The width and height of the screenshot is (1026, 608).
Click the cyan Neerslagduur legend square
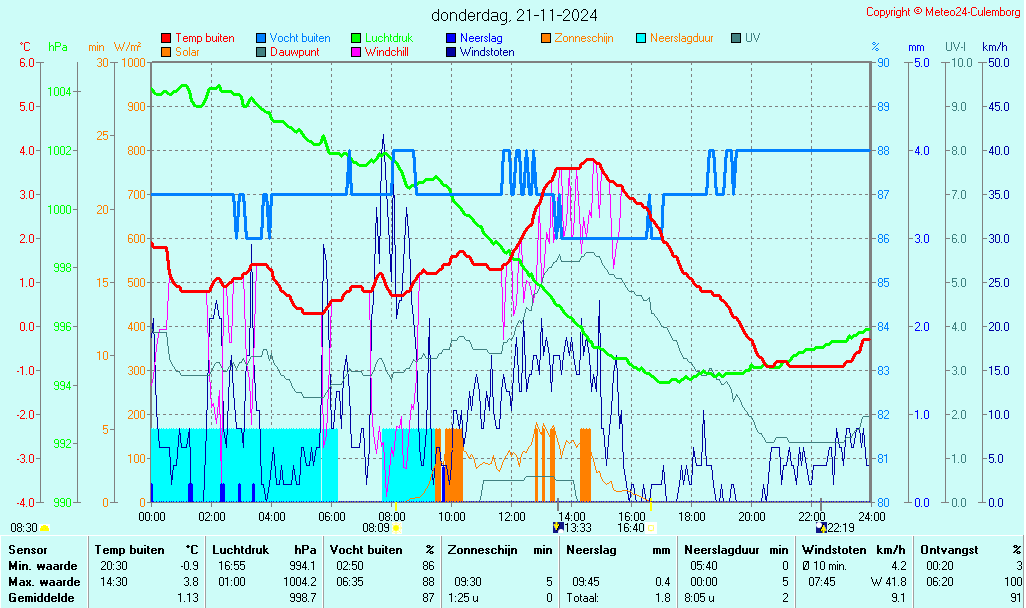tap(642, 38)
